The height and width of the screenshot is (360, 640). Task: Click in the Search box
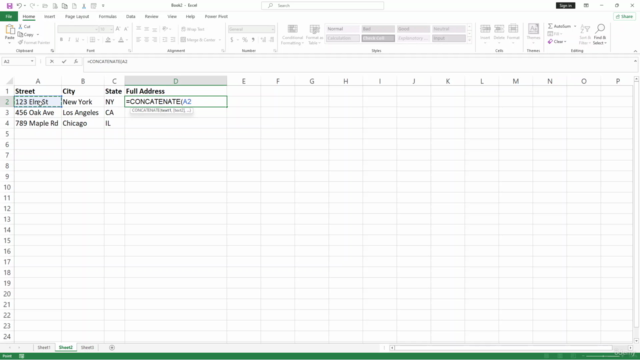[322, 6]
